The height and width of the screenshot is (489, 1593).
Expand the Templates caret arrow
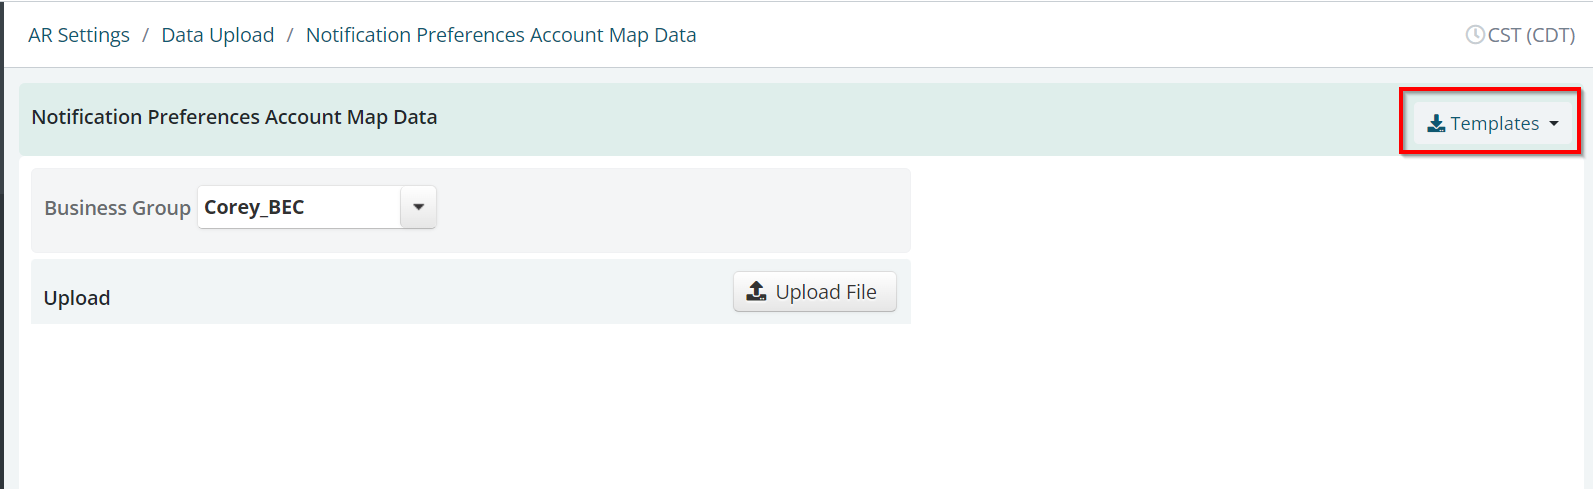coord(1554,123)
